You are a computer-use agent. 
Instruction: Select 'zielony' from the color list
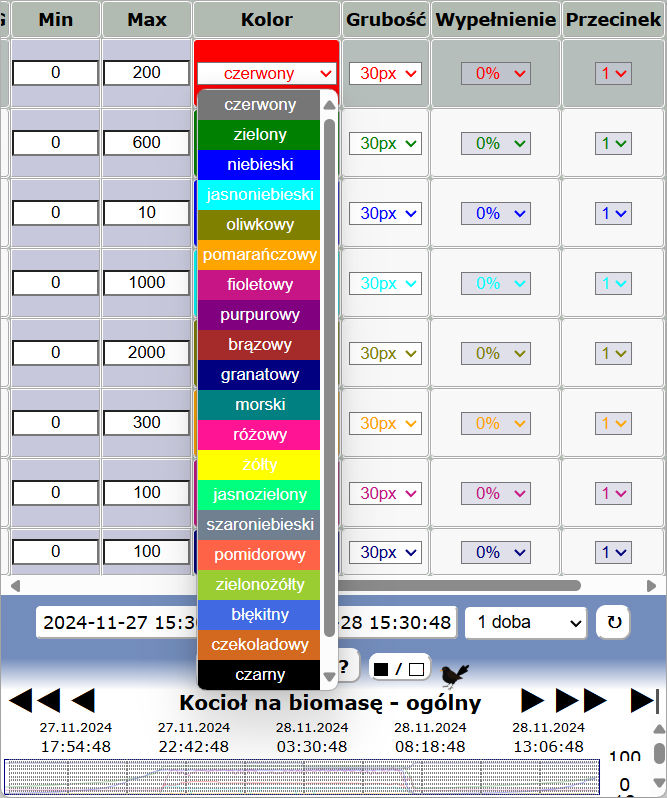[x=259, y=135]
